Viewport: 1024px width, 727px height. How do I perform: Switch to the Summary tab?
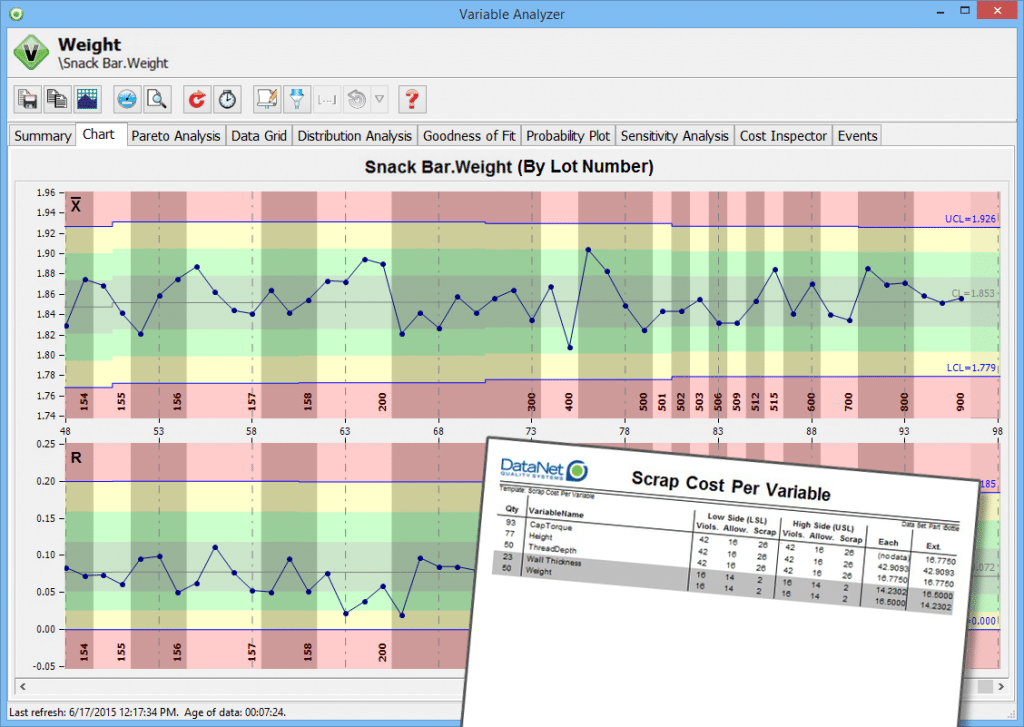(42, 136)
